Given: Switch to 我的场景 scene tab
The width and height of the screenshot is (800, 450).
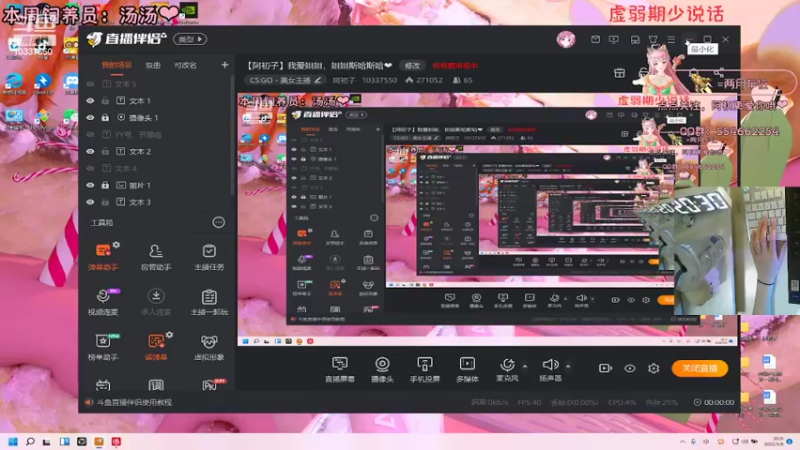Looking at the screenshot, I should point(116,65).
